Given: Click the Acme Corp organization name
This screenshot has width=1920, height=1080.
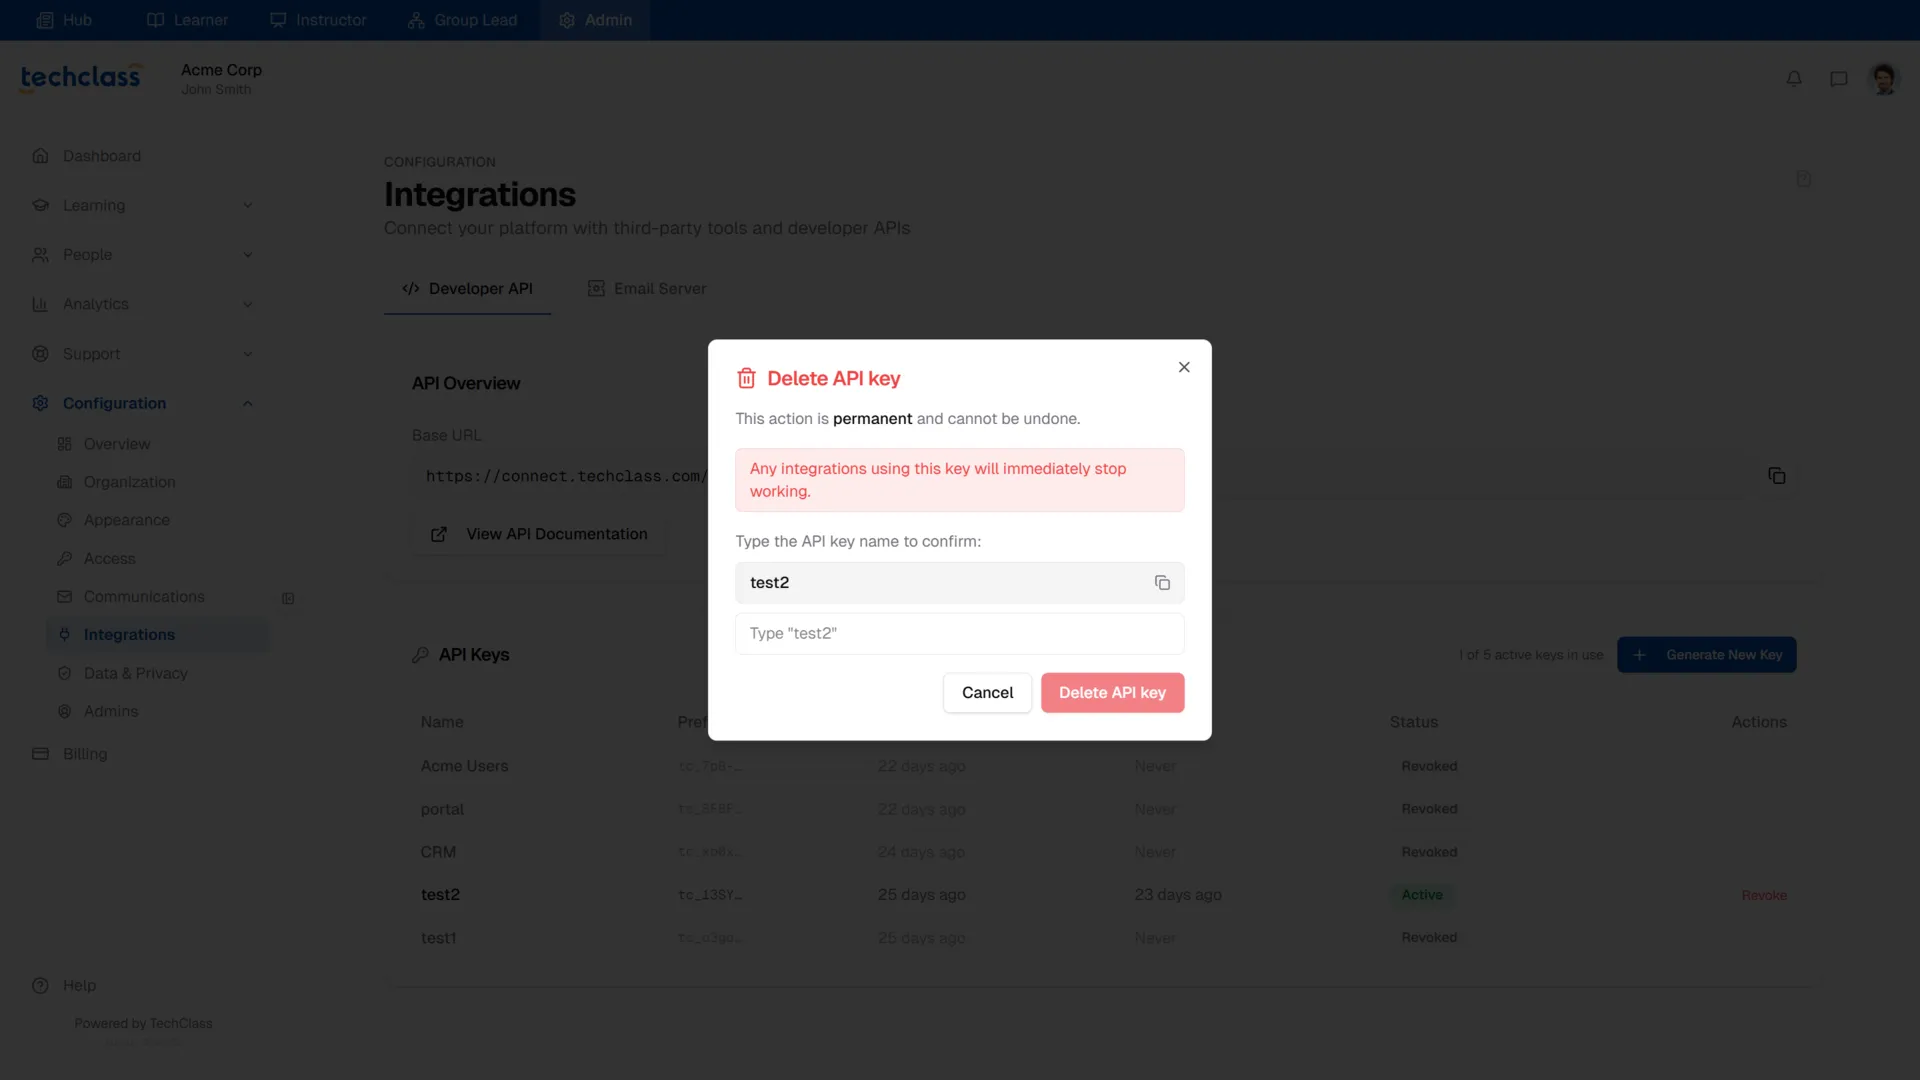Looking at the screenshot, I should [x=221, y=70].
